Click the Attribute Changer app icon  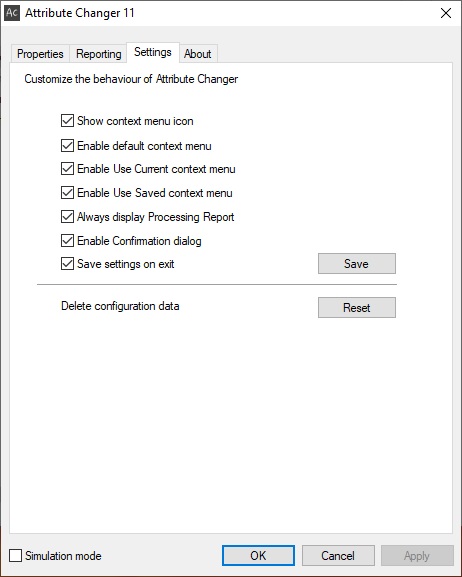coord(12,13)
